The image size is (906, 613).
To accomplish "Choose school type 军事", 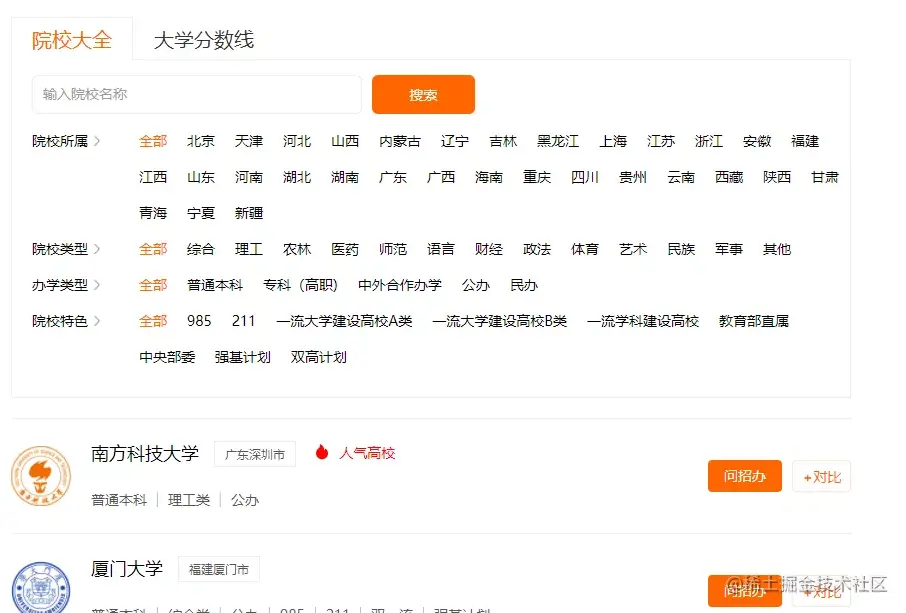I will 729,249.
